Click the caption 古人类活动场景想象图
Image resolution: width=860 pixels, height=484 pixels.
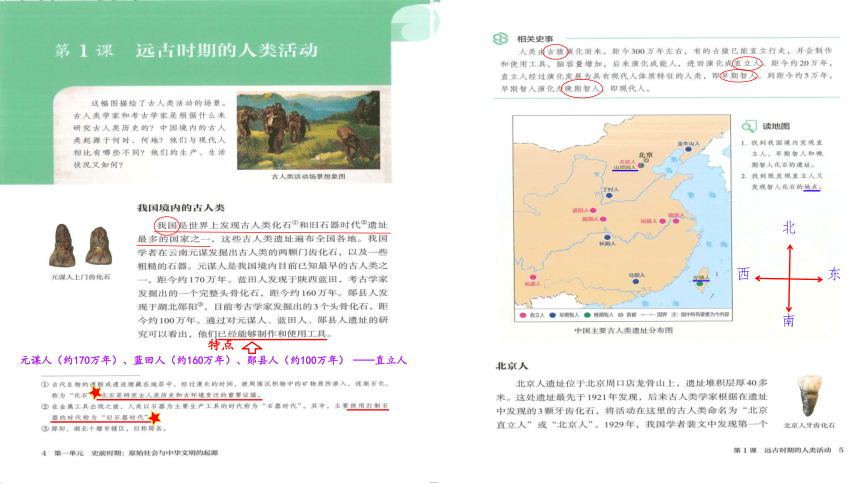point(308,176)
